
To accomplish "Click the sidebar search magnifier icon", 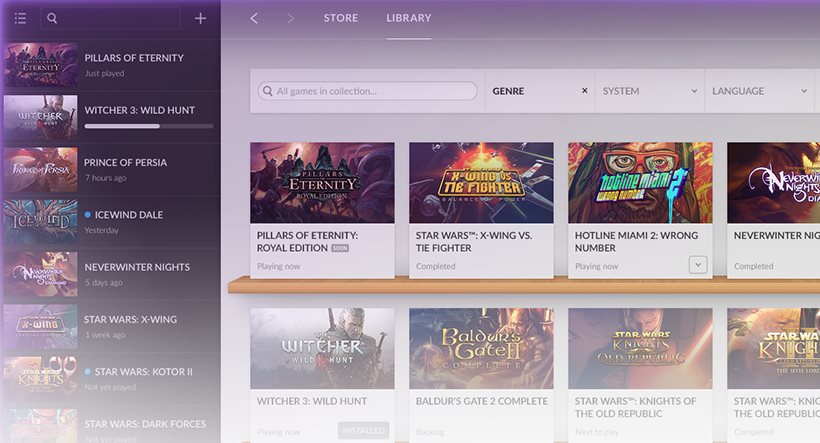I will coord(52,18).
